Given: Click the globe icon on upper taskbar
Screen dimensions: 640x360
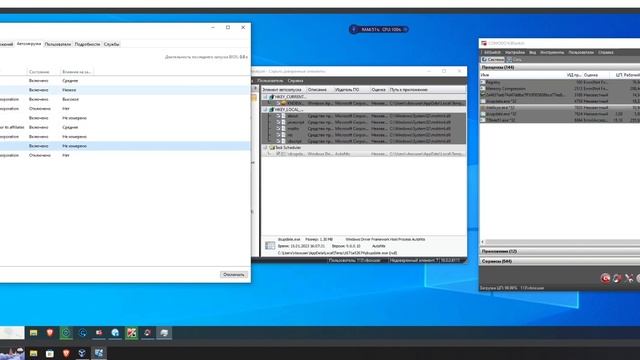Looking at the screenshot, I should coord(115,333).
